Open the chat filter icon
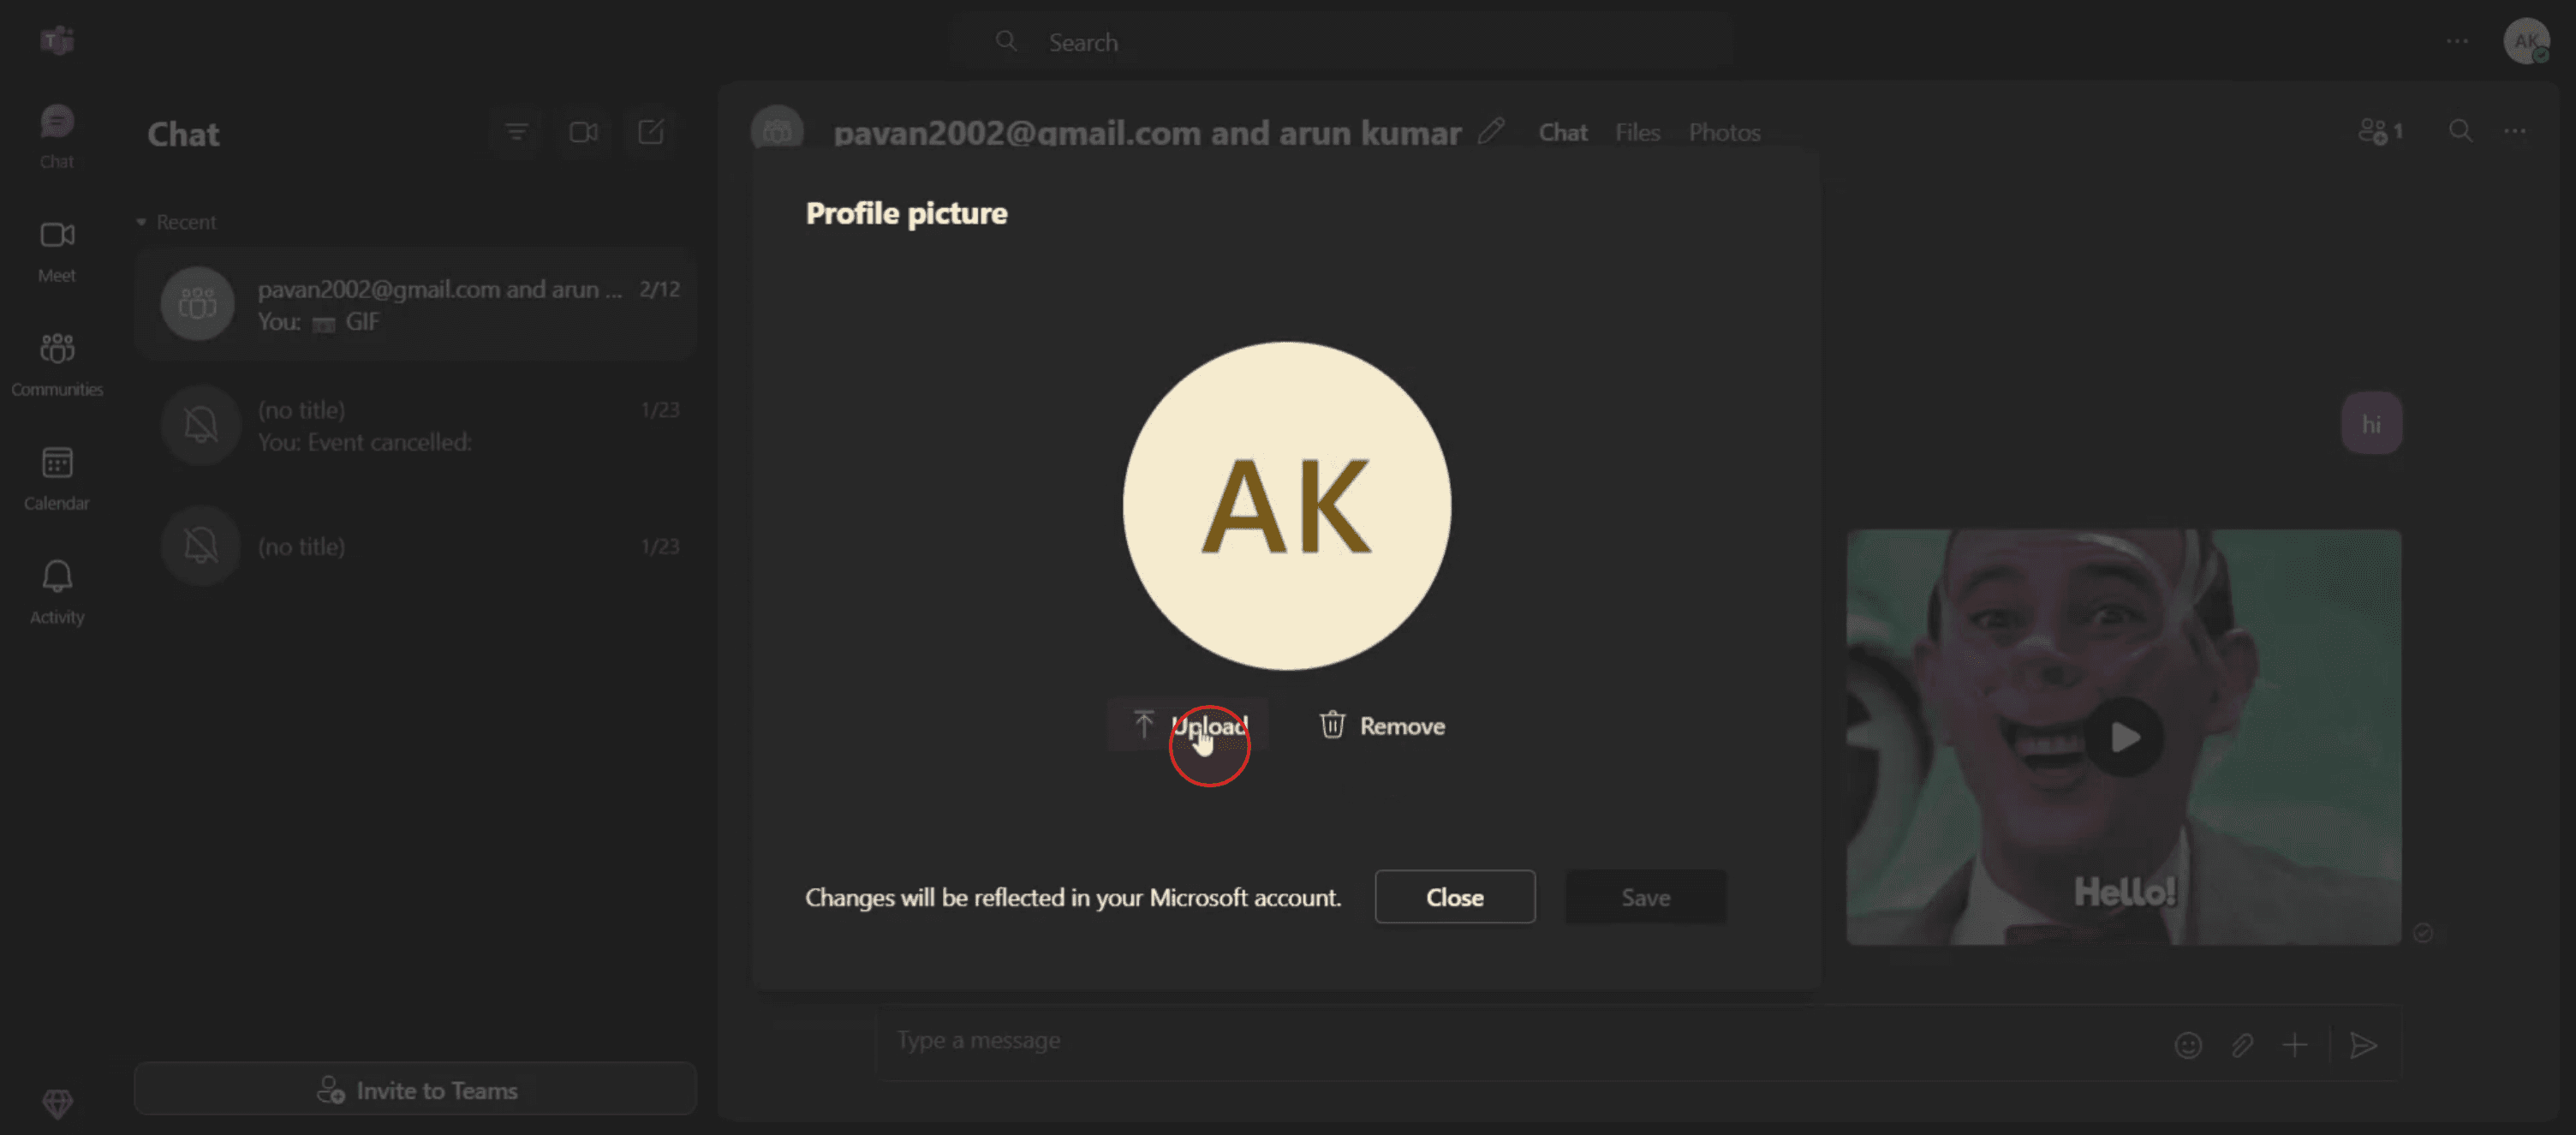 click(x=516, y=132)
